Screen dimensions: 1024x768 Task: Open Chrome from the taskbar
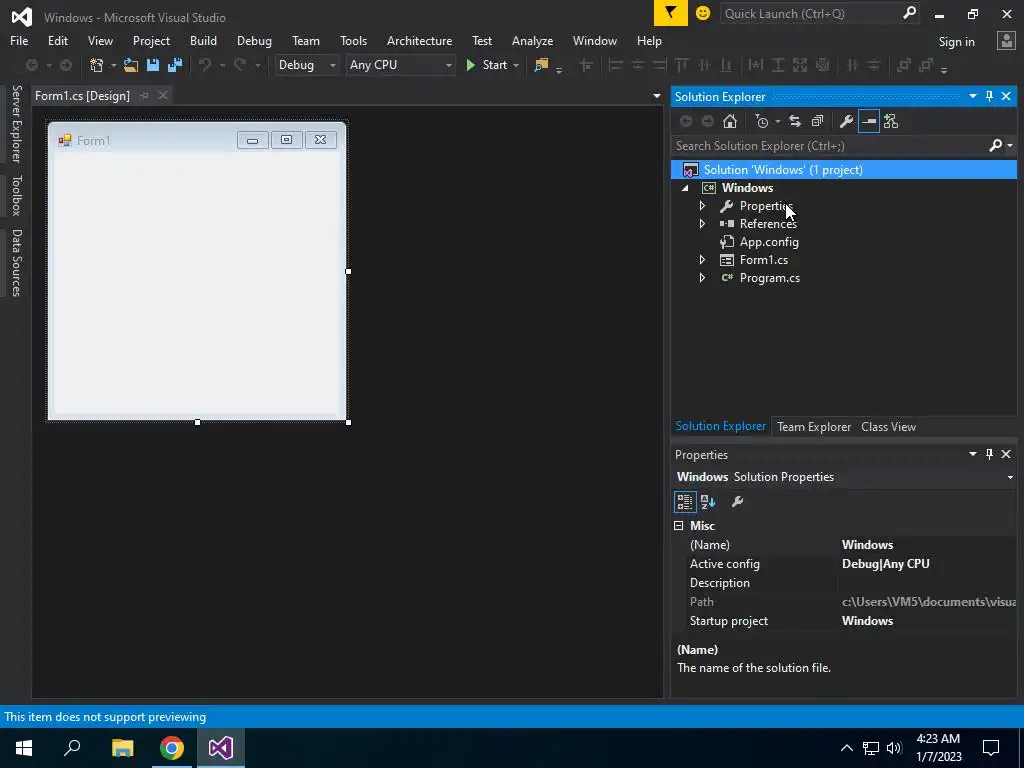tap(172, 748)
